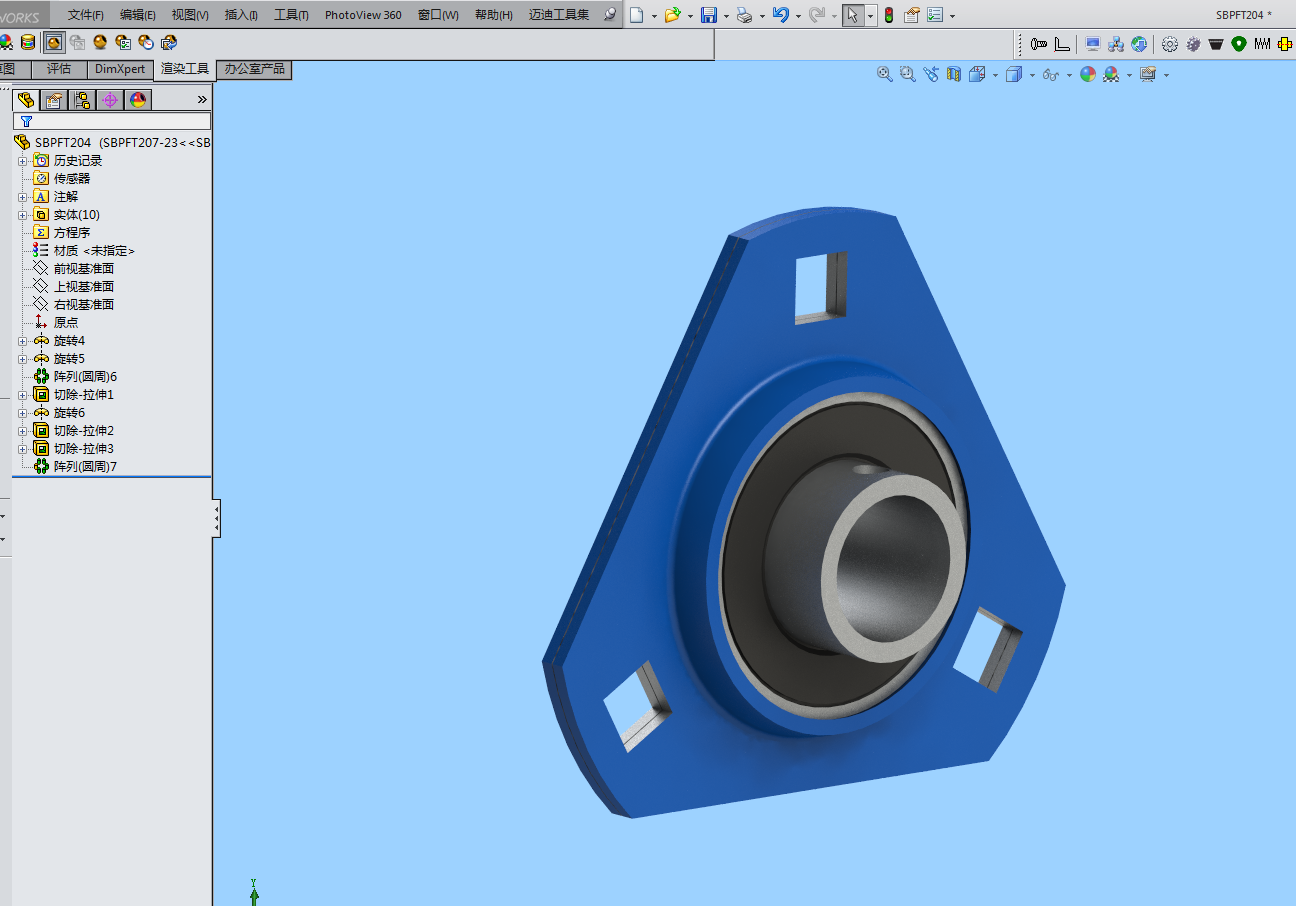The width and height of the screenshot is (1296, 906).
Task: Click the edit scene cylinder icon
Action: (x=27, y=42)
